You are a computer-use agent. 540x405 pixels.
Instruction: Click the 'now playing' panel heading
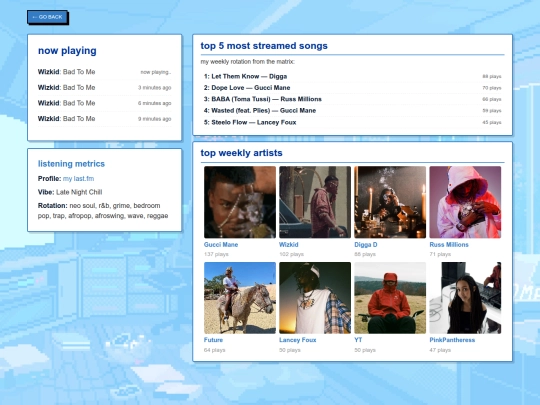point(67,51)
